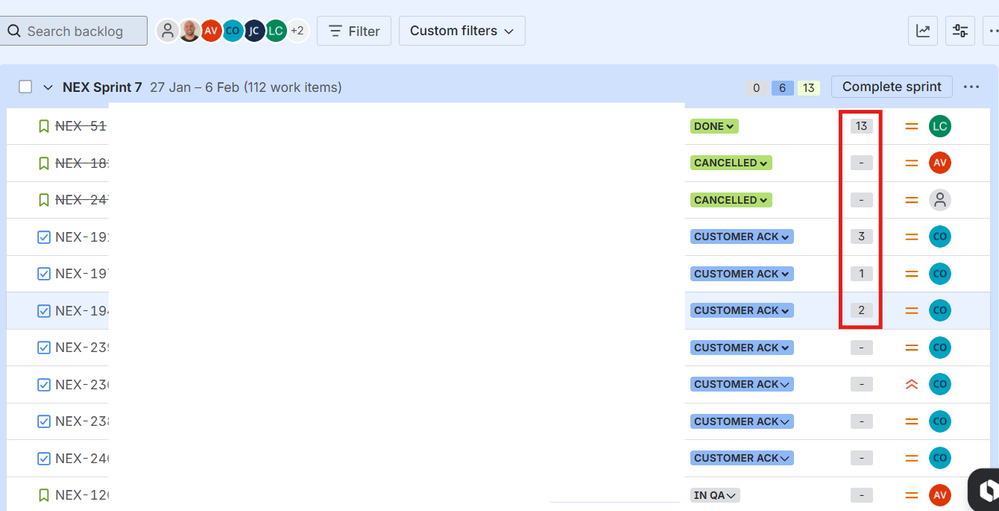Select the NEX Sprint 7 checkbox
Screen dimensions: 999x511
coord(25,87)
